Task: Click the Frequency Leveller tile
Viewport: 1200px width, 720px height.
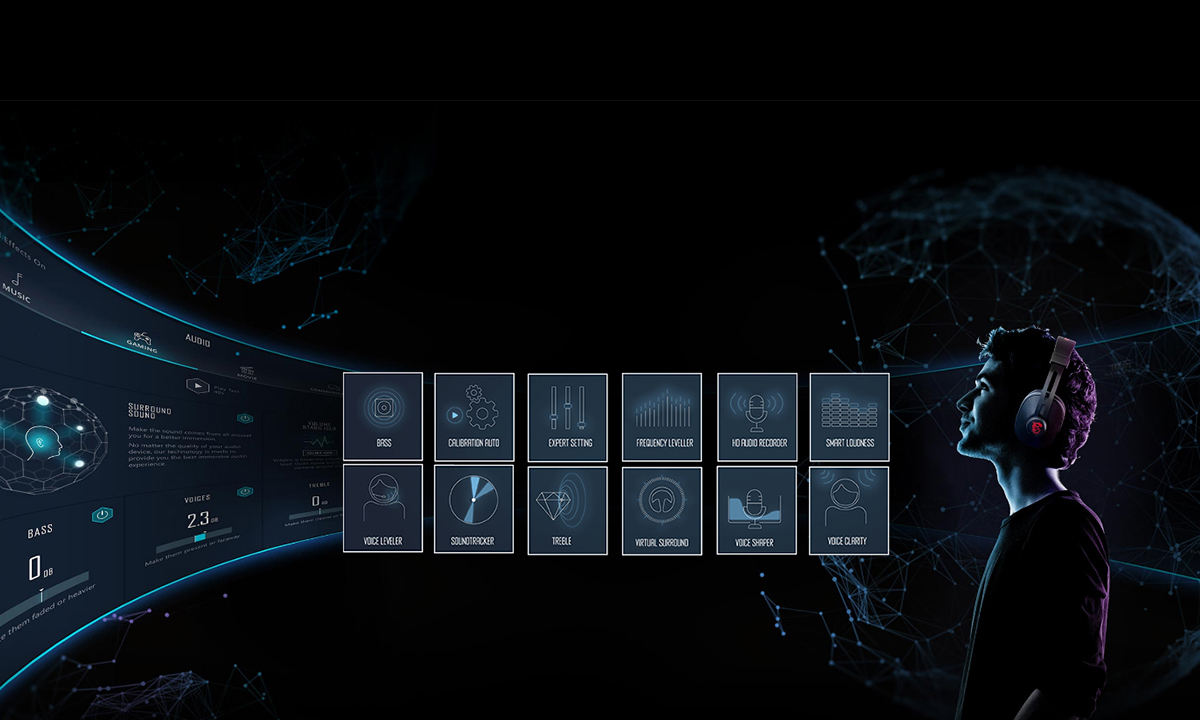Action: [x=661, y=417]
